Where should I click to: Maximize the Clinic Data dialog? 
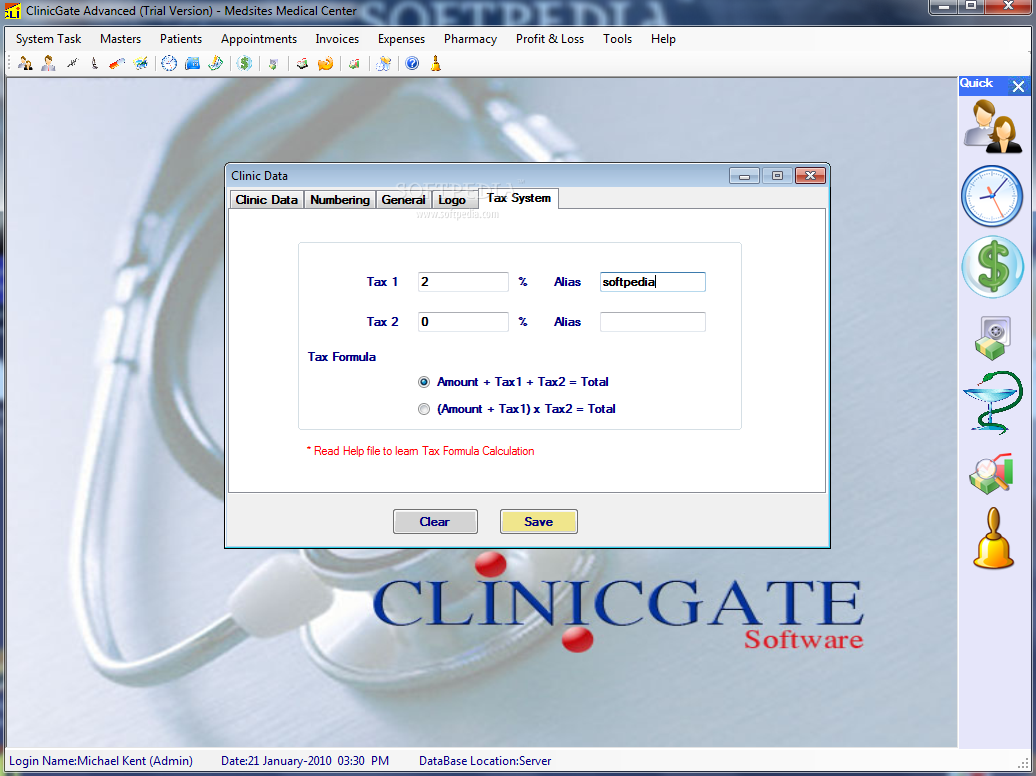(x=777, y=176)
